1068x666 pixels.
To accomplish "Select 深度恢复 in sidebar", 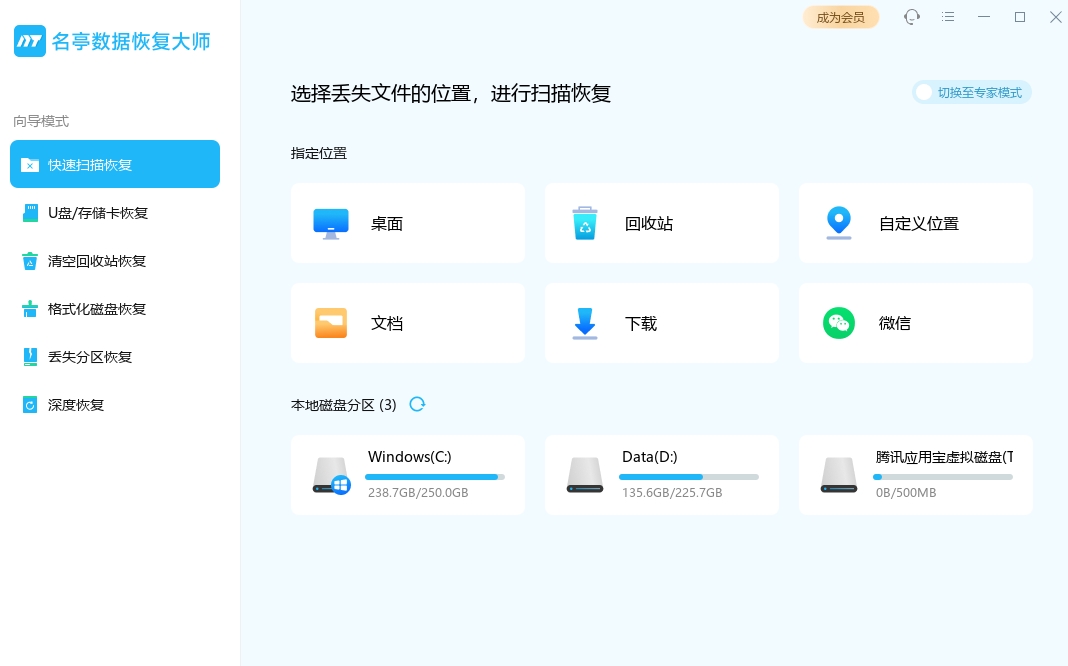I will click(114, 405).
